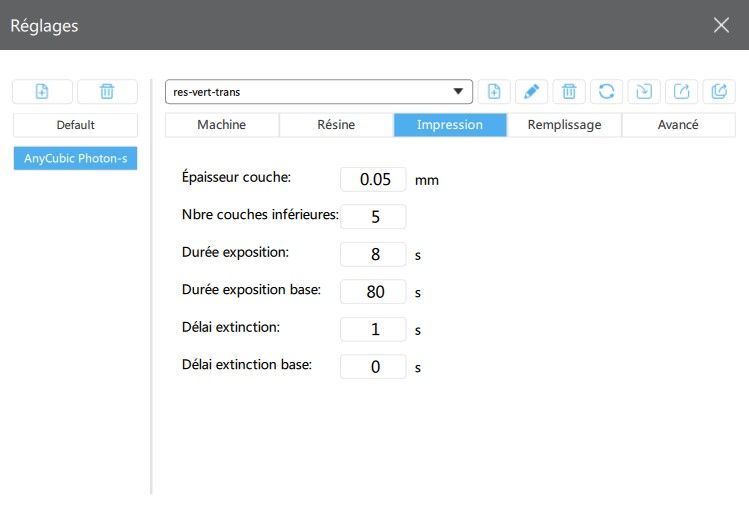Delete res-vert-trans profile with the trash icon
This screenshot has height=524, width=749.
569,91
